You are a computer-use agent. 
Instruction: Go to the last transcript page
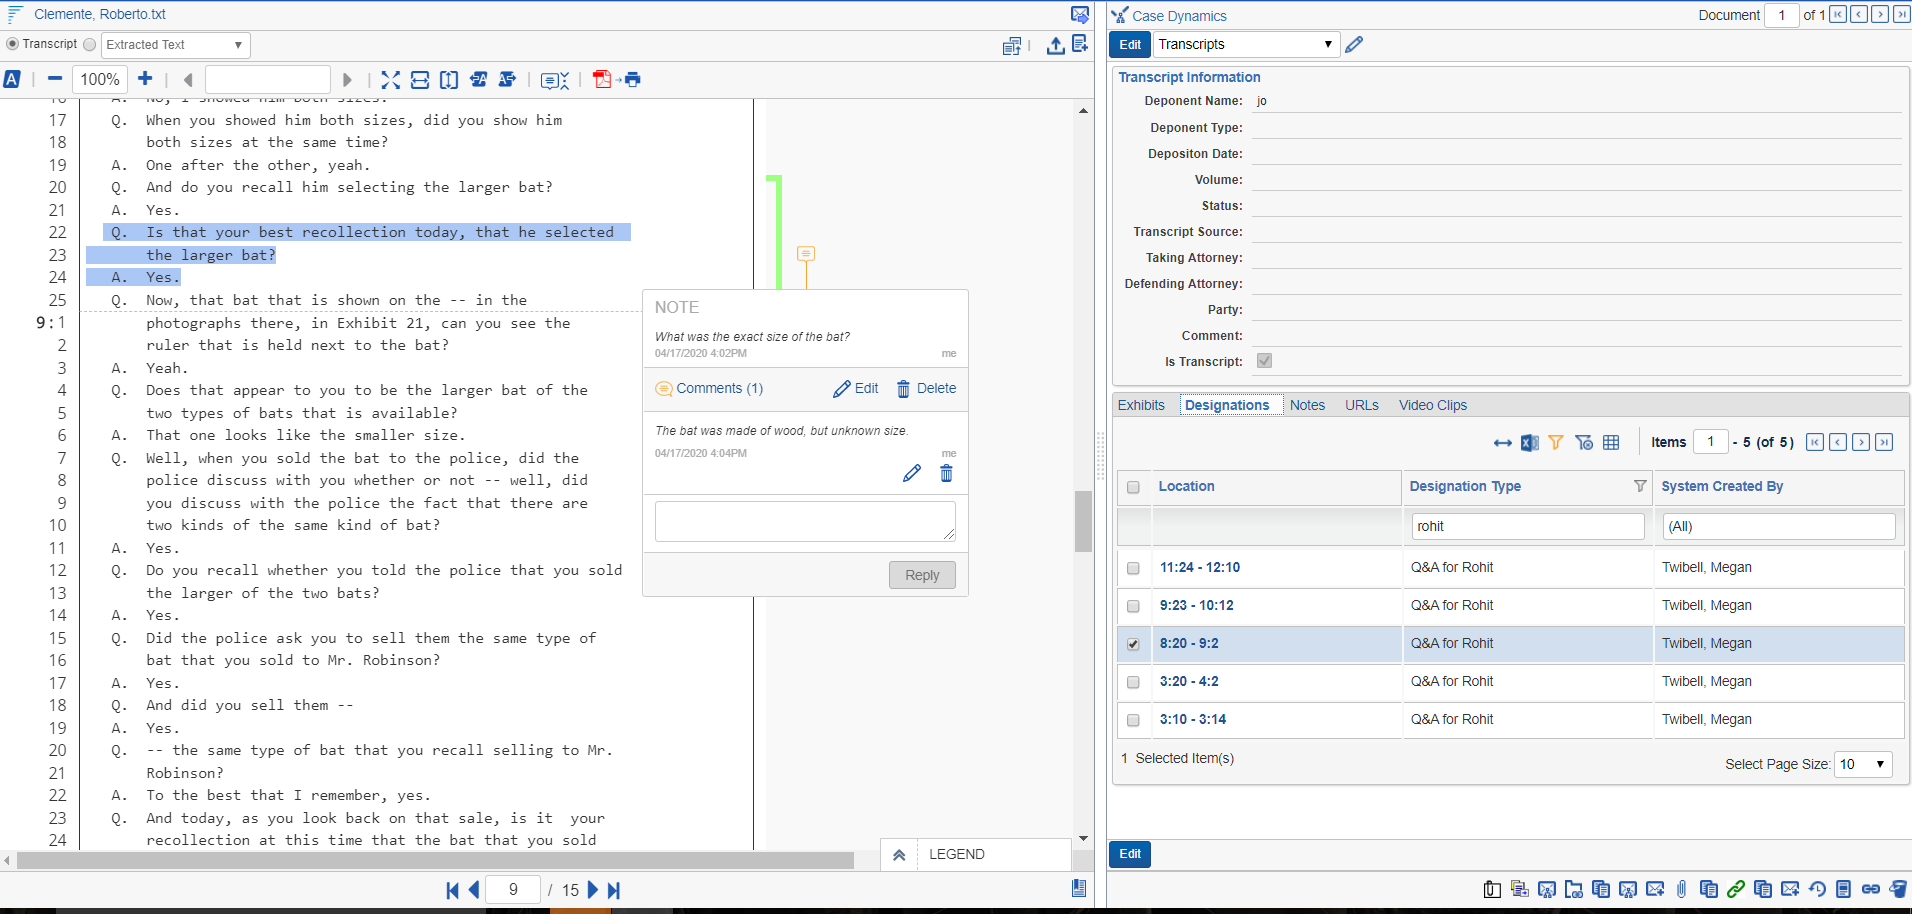click(x=614, y=890)
